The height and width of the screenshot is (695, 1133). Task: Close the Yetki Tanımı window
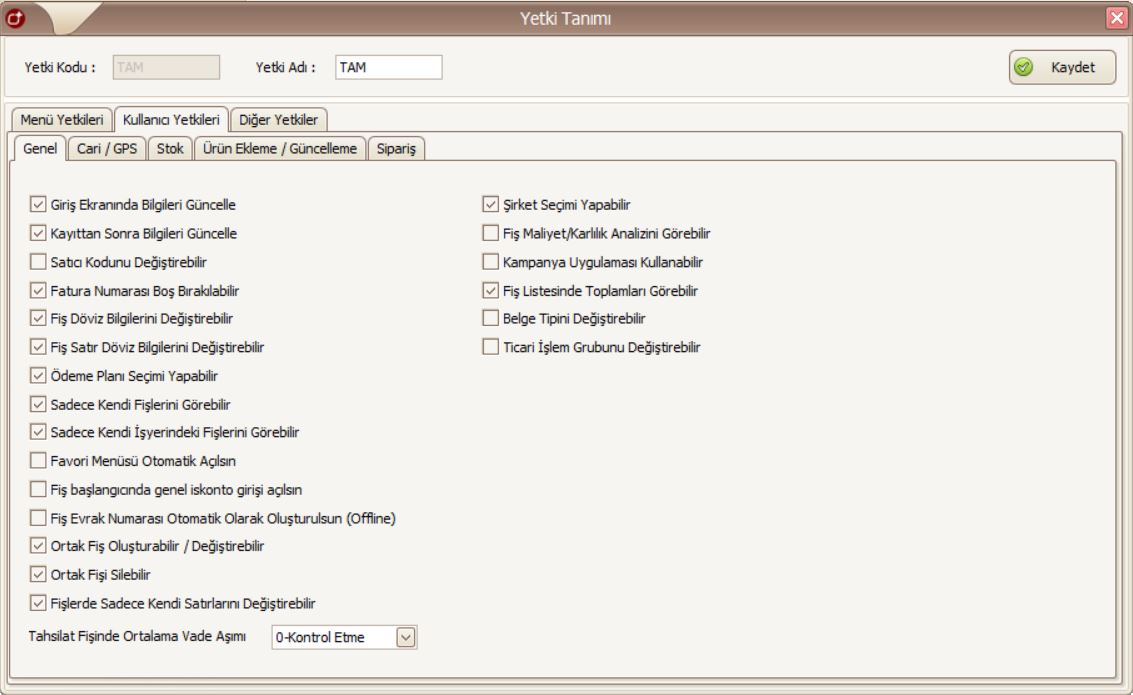(1118, 16)
